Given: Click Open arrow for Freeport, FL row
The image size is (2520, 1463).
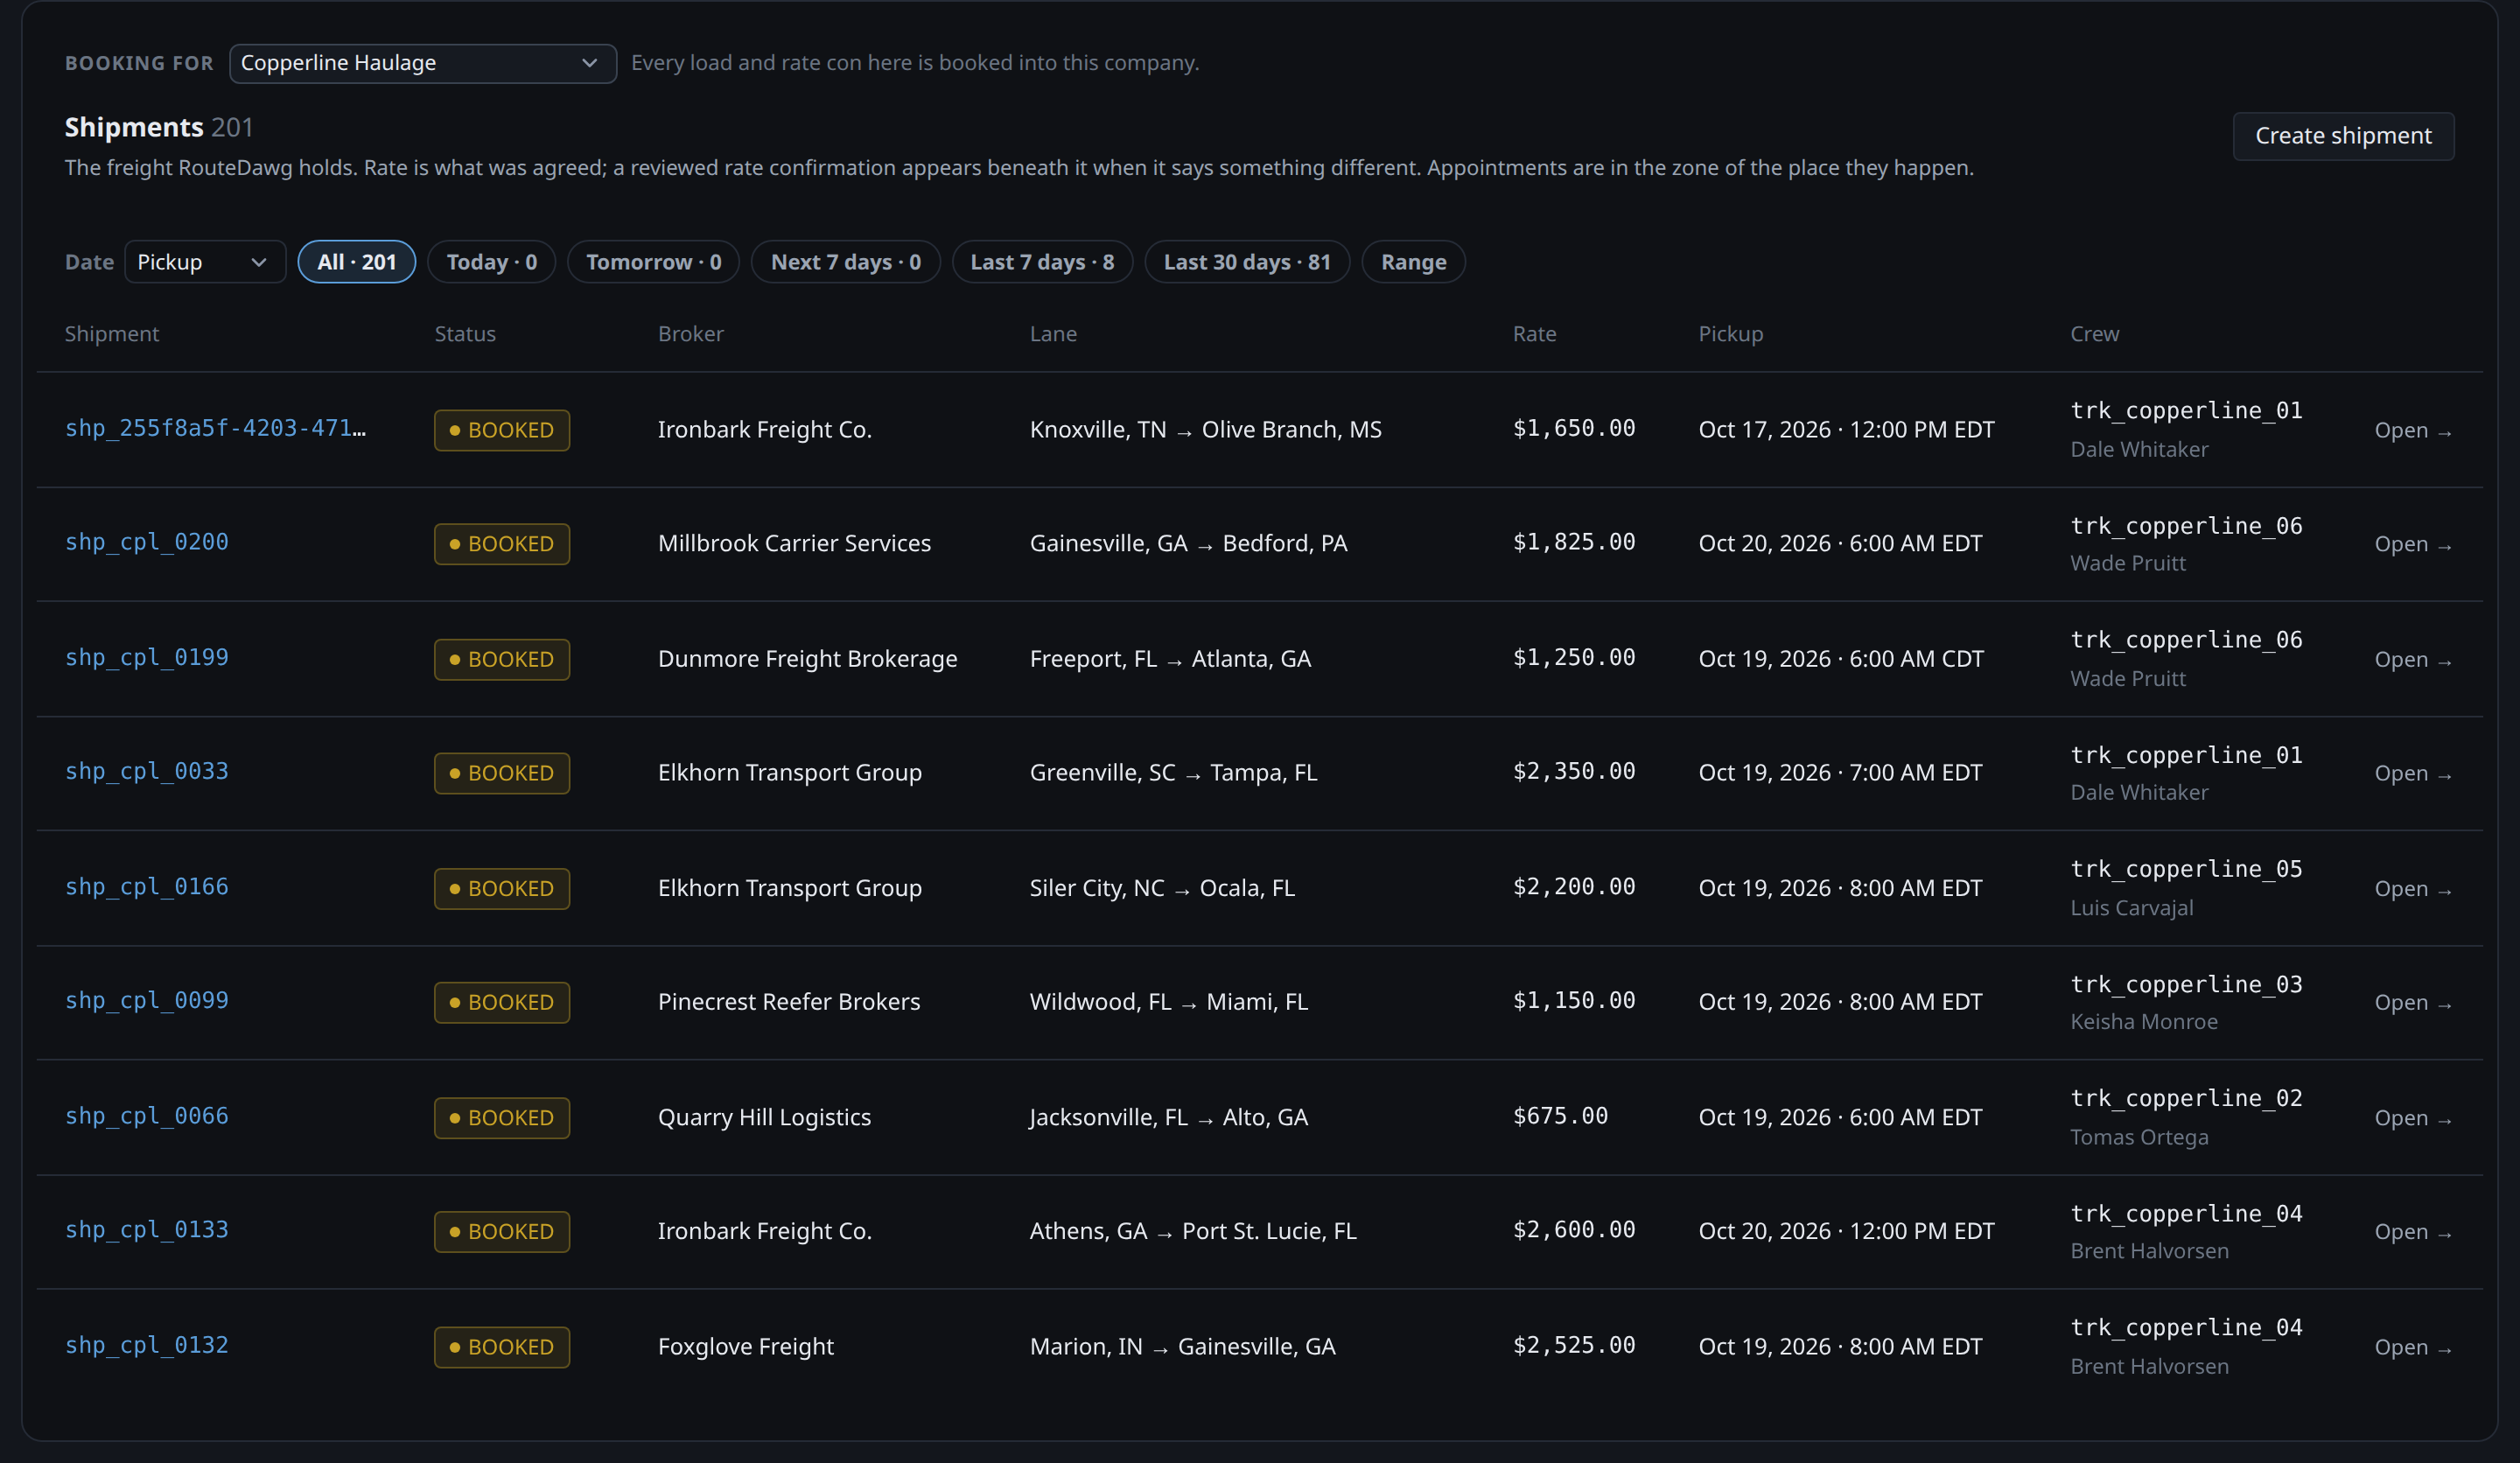Looking at the screenshot, I should [x=2412, y=660].
